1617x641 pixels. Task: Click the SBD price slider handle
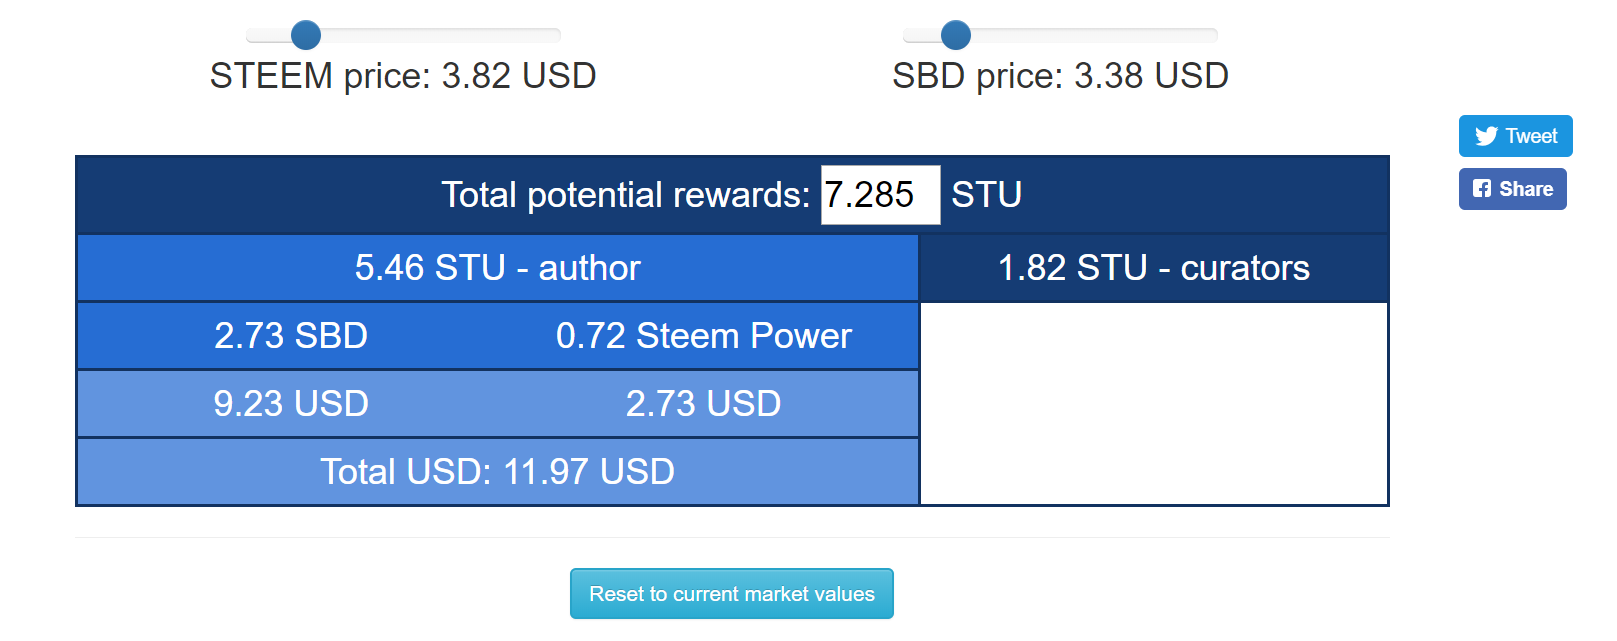tap(956, 35)
